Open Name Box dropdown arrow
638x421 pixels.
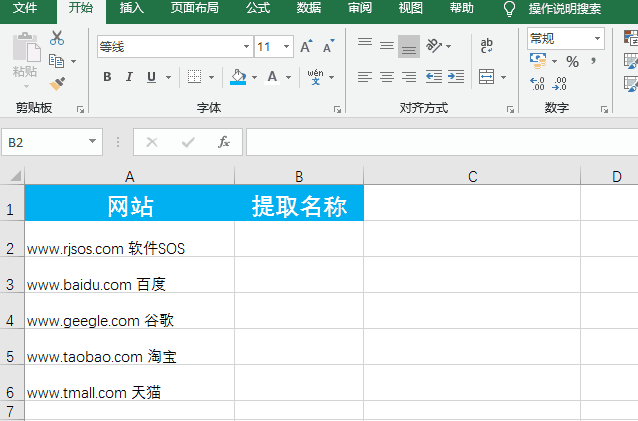pyautogui.click(x=92, y=141)
